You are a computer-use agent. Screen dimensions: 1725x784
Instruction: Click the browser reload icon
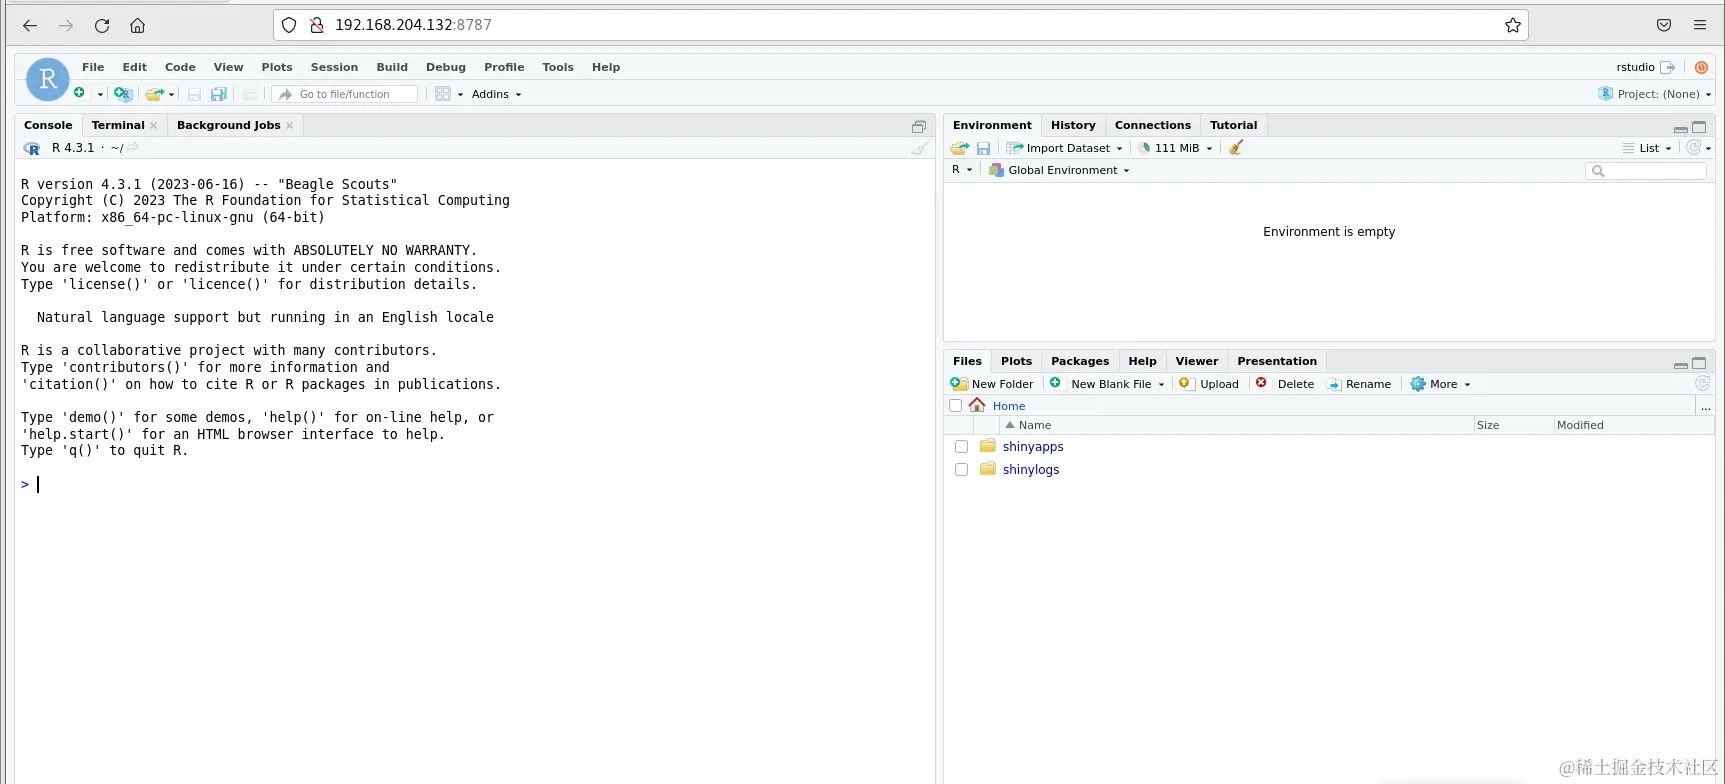(x=102, y=26)
